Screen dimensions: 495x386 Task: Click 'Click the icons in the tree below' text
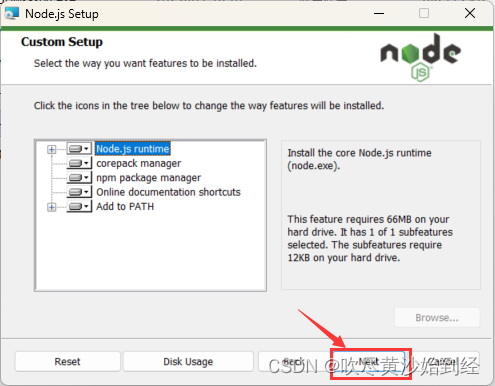click(209, 106)
